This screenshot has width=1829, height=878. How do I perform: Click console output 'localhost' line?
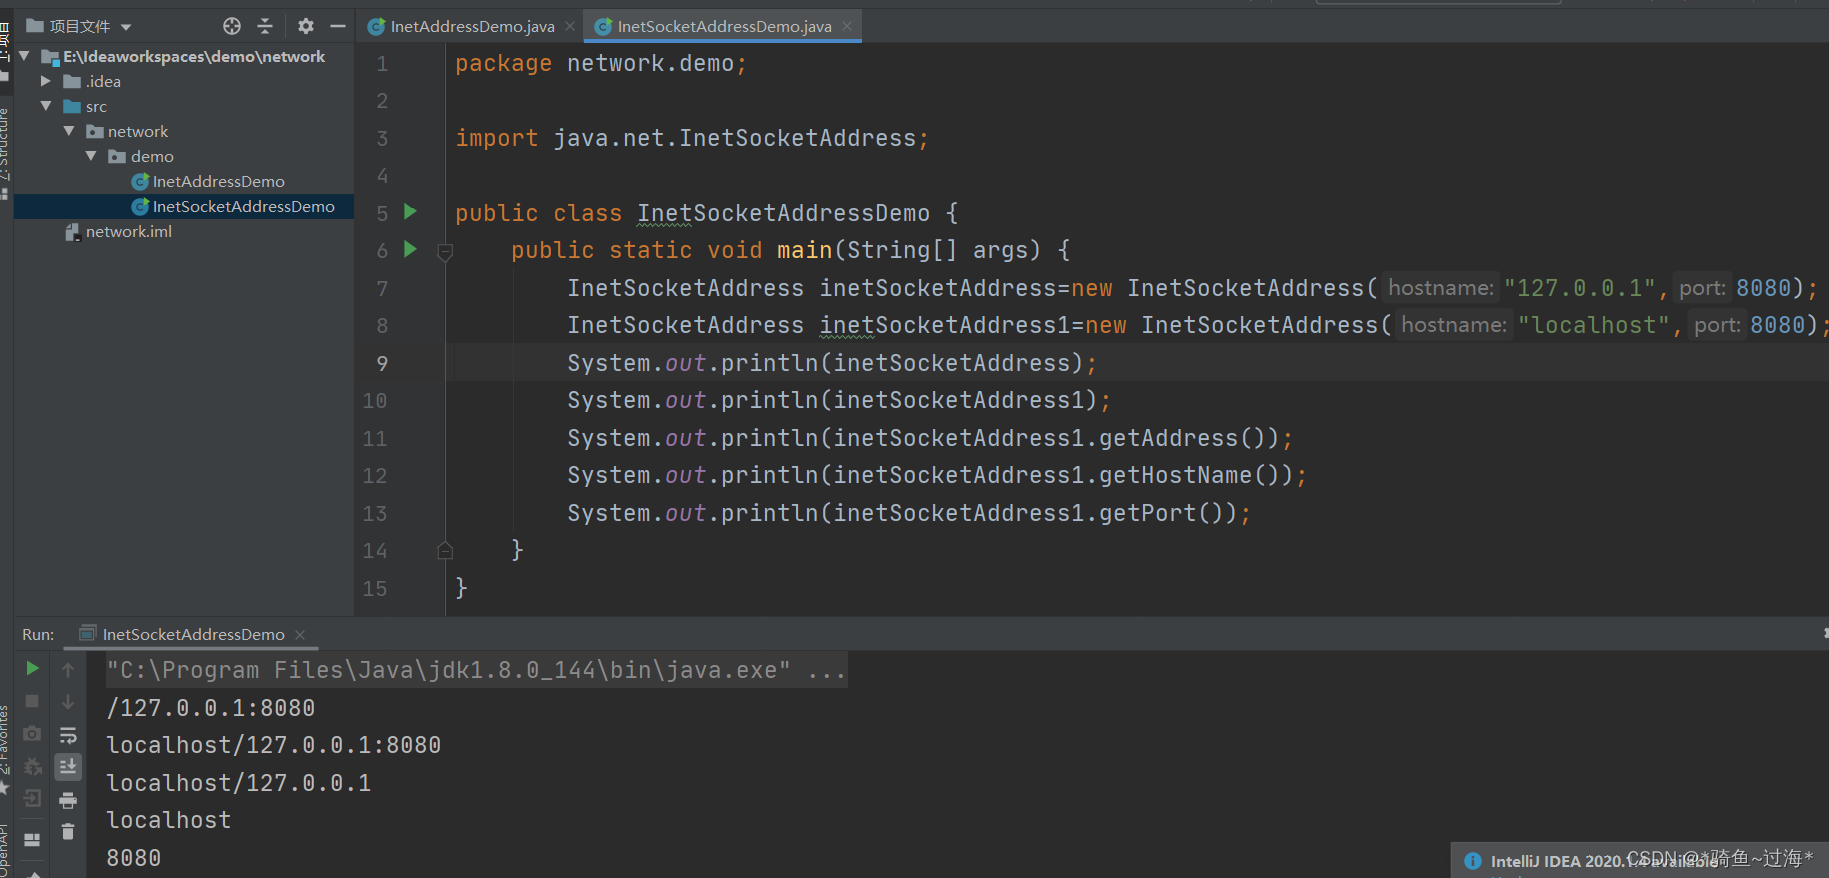click(169, 820)
